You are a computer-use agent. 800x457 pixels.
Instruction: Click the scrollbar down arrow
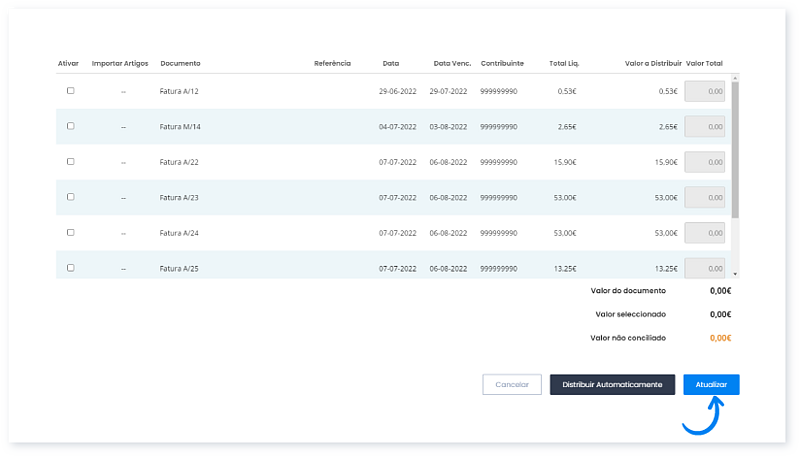point(735,273)
